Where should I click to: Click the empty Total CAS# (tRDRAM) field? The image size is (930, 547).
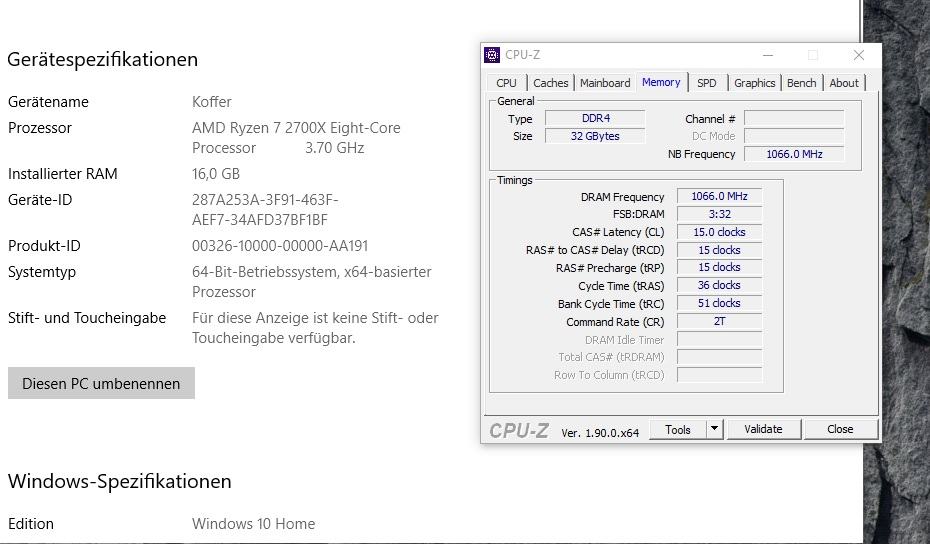[x=719, y=357]
